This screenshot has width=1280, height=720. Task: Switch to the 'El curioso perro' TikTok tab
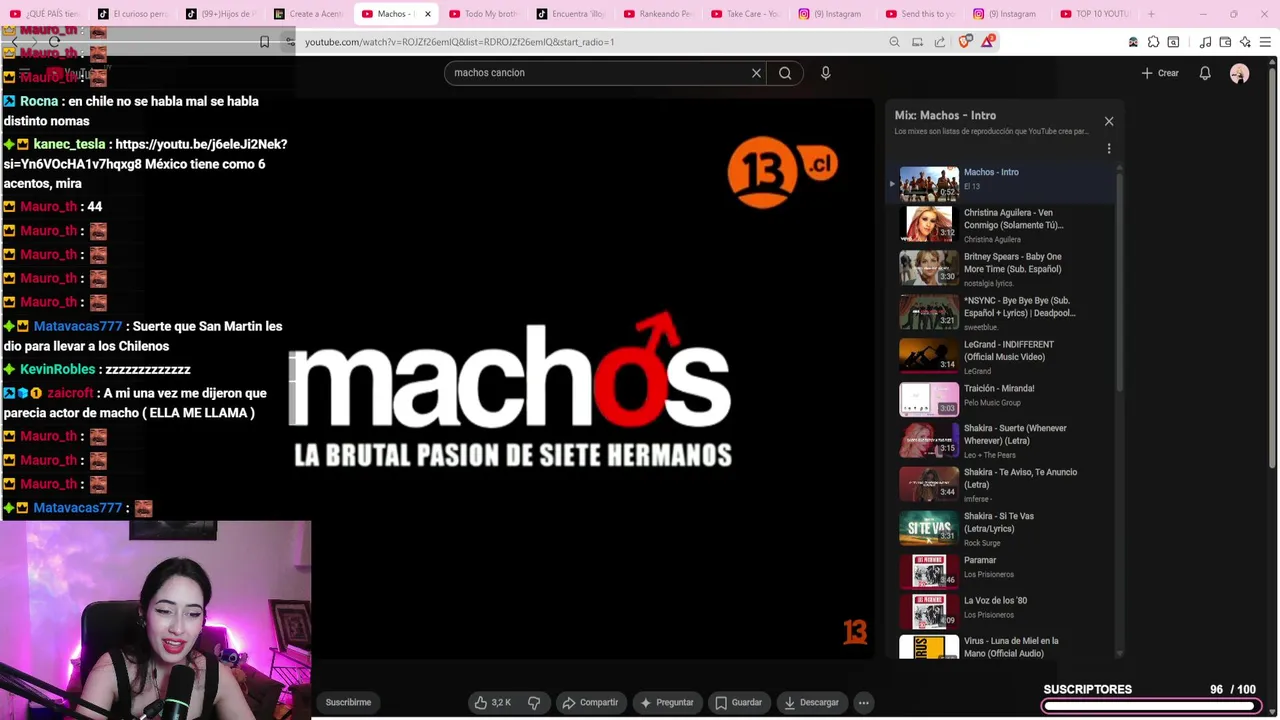[131, 14]
